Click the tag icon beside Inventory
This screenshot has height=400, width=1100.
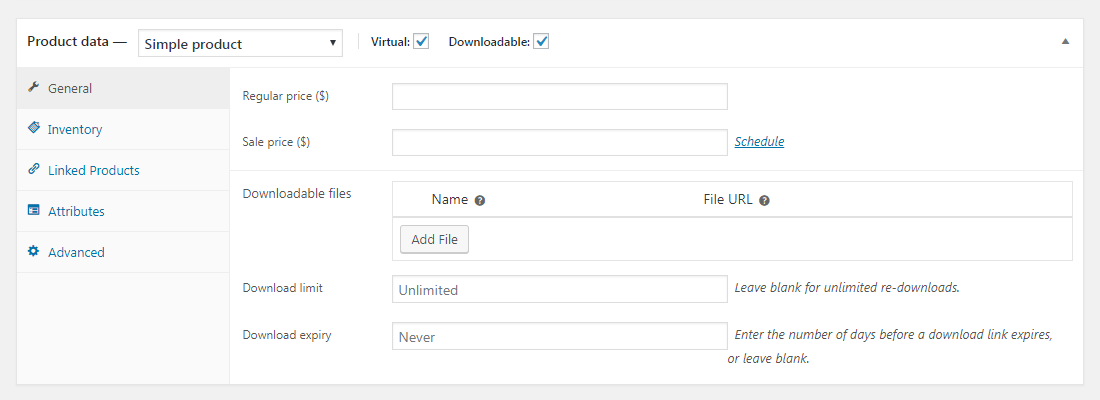pos(33,128)
